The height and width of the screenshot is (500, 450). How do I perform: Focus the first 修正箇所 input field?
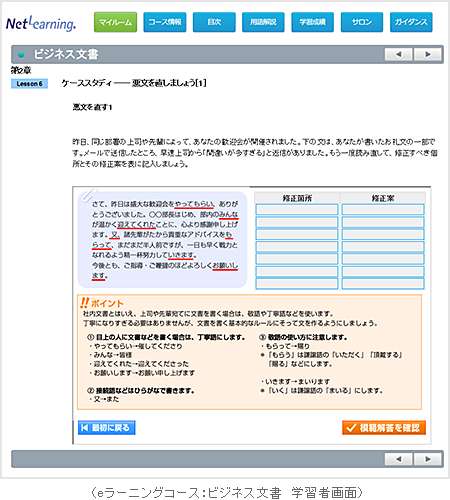[297, 210]
